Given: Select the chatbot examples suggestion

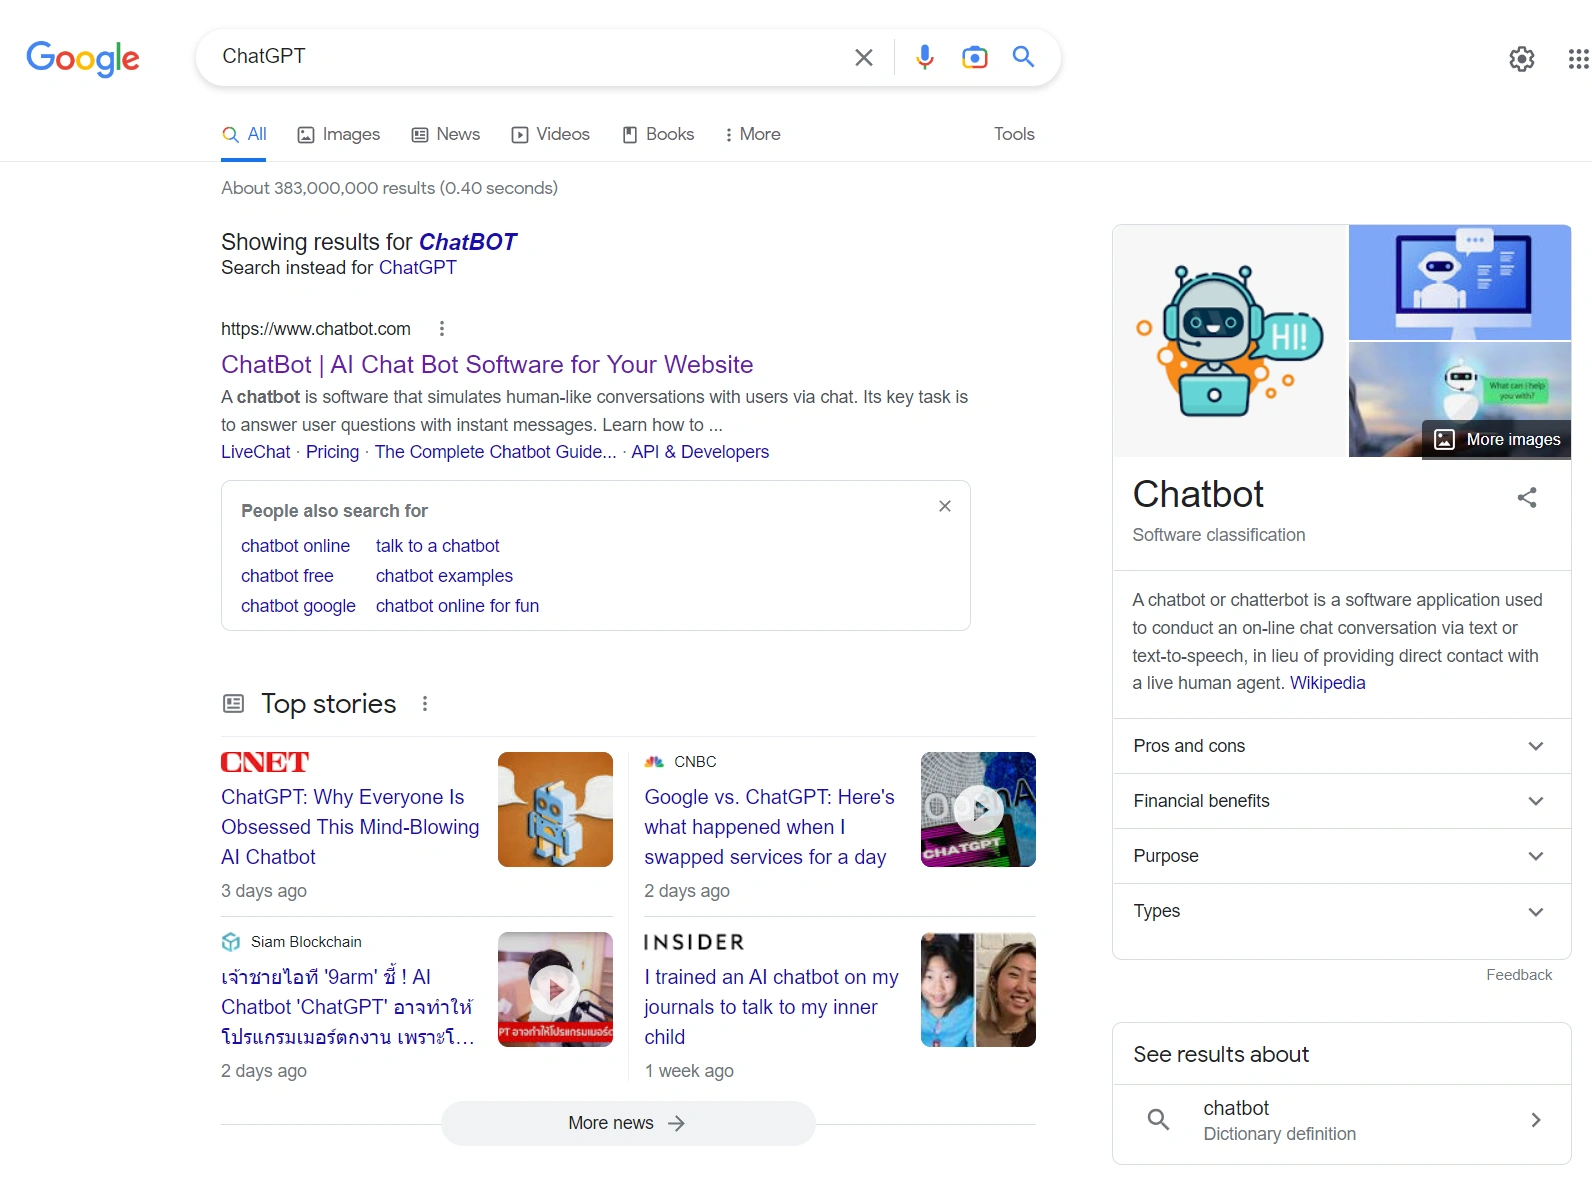Looking at the screenshot, I should pos(444,576).
